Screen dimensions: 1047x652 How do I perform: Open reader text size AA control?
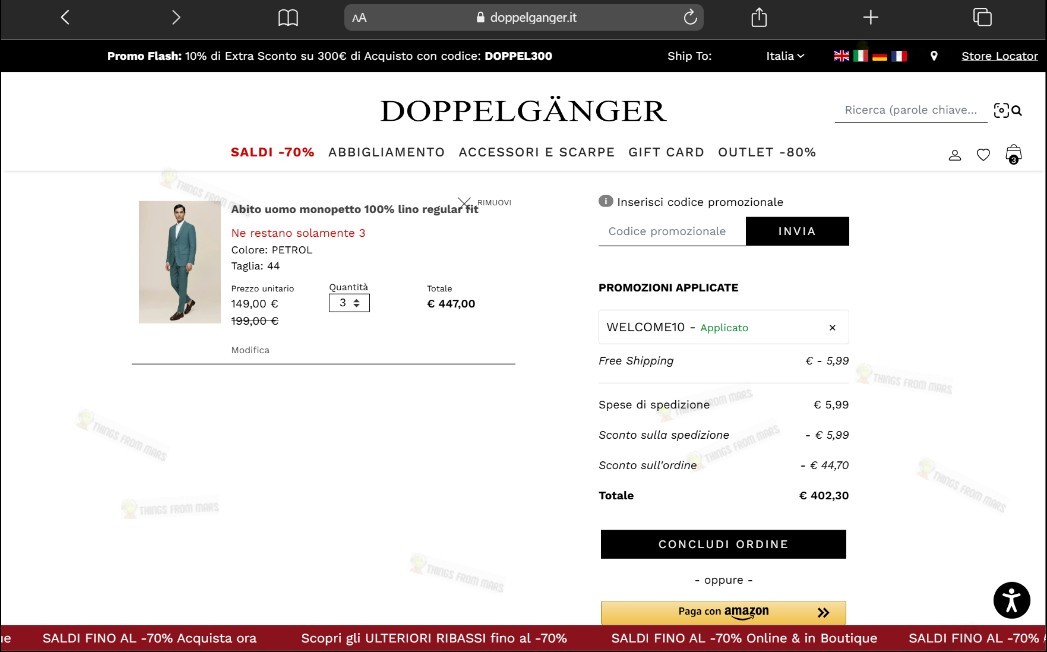tap(359, 18)
